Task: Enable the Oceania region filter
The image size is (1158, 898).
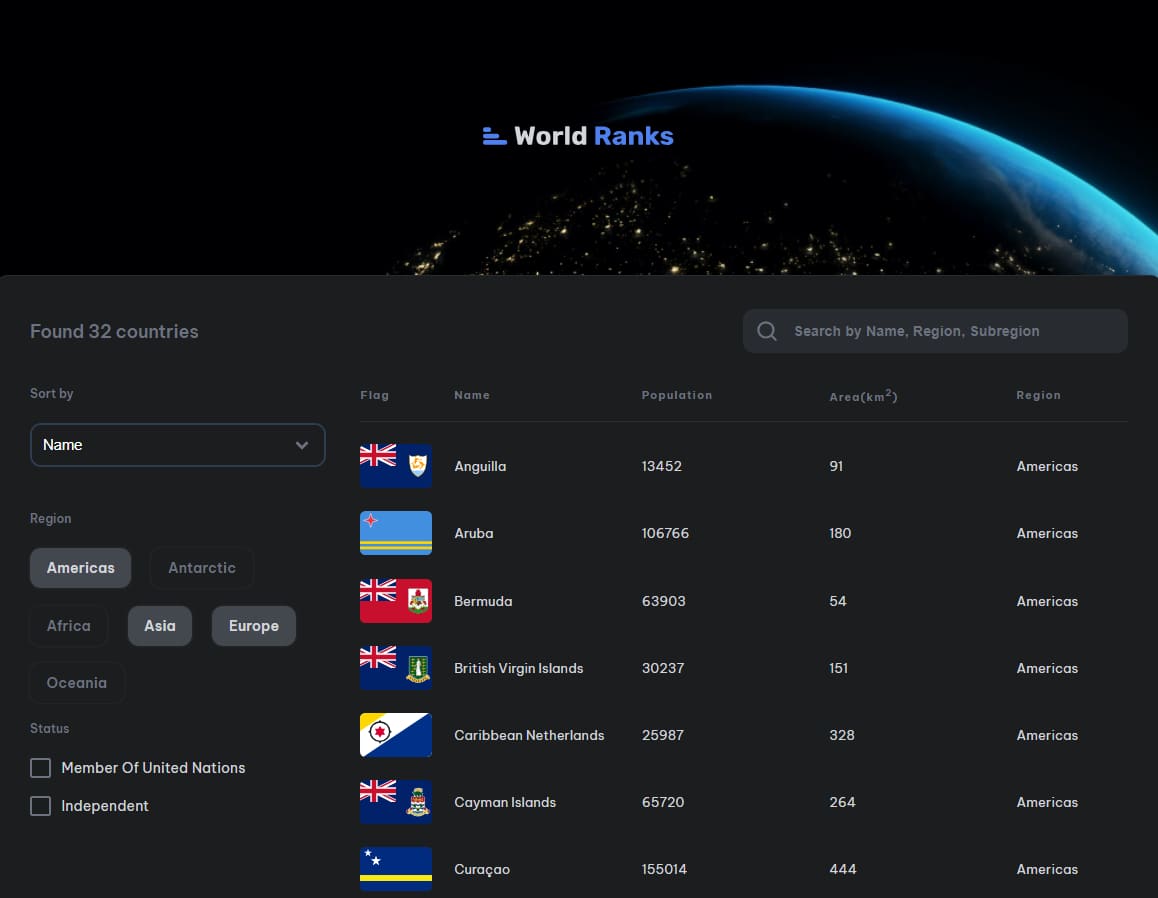Action: pyautogui.click(x=77, y=682)
